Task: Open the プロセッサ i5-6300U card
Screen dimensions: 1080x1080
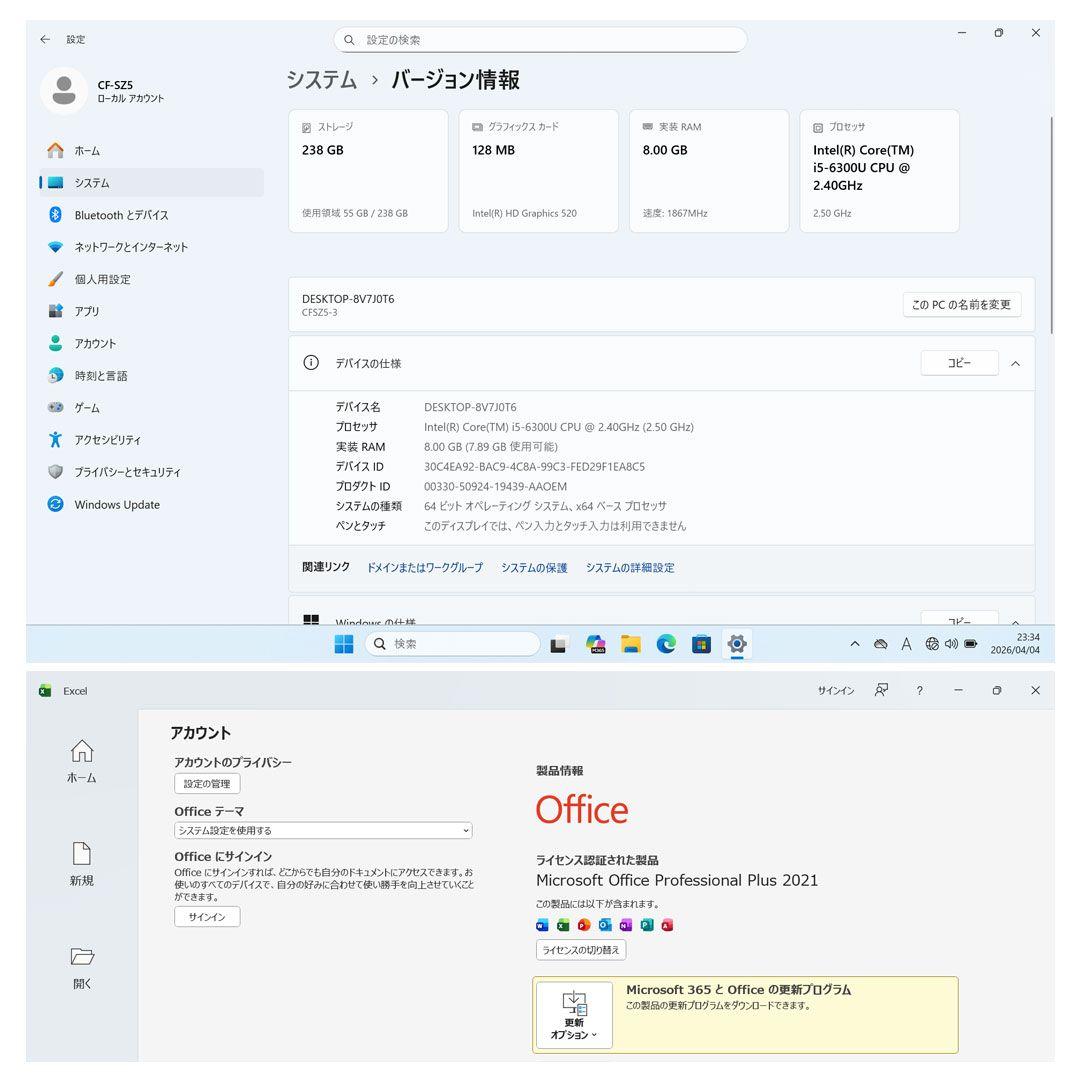Action: (x=880, y=171)
